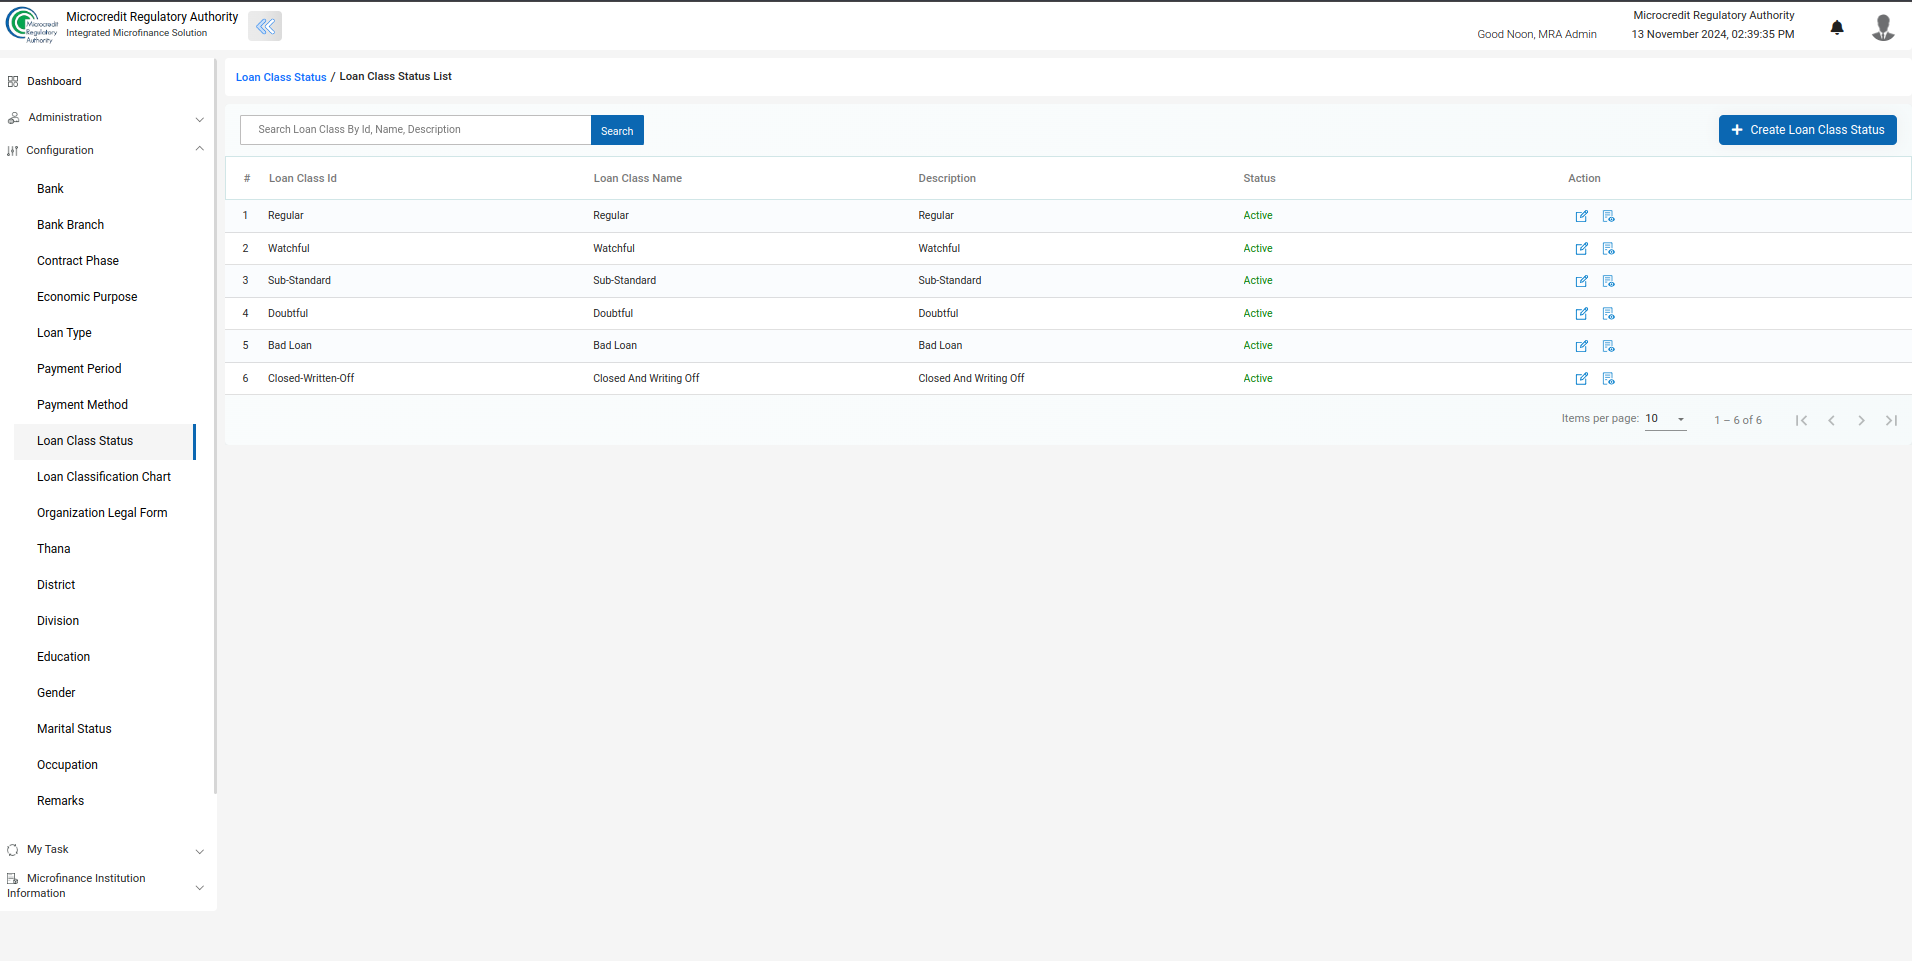Open notifications bell icon
This screenshot has height=961, width=1912.
[1837, 27]
